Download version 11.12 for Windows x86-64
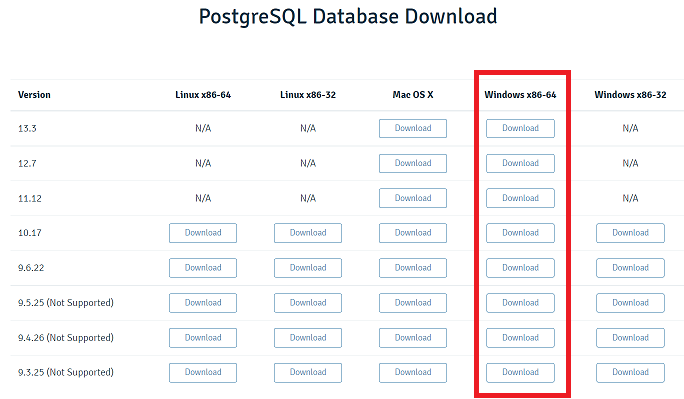 click(520, 198)
